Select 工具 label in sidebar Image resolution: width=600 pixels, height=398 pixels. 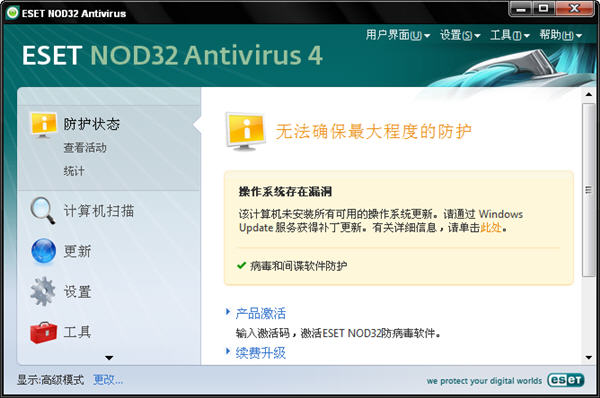(x=77, y=332)
